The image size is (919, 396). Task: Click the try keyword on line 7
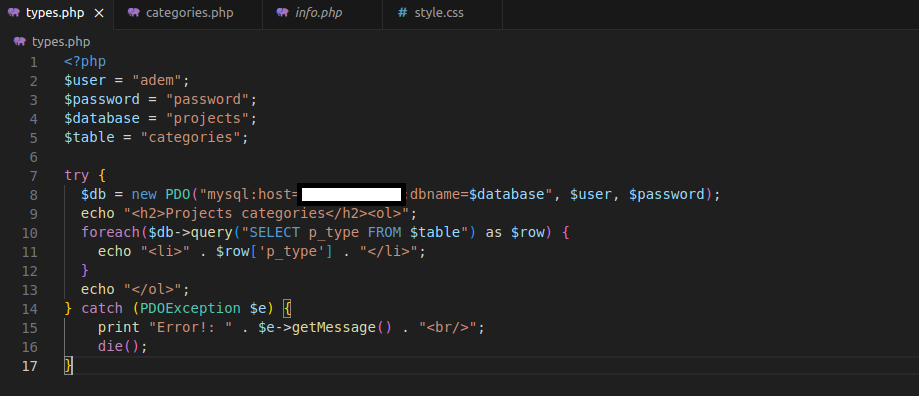click(x=77, y=175)
